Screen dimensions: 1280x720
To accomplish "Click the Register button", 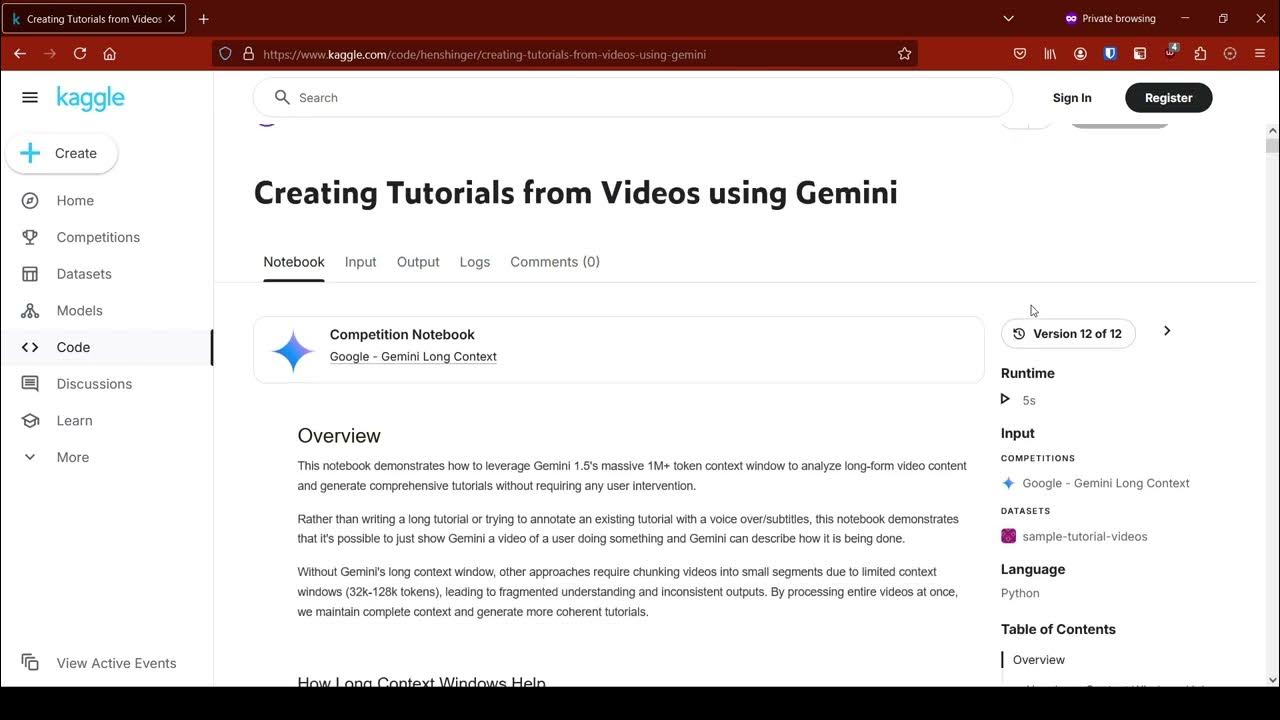I will (1168, 97).
